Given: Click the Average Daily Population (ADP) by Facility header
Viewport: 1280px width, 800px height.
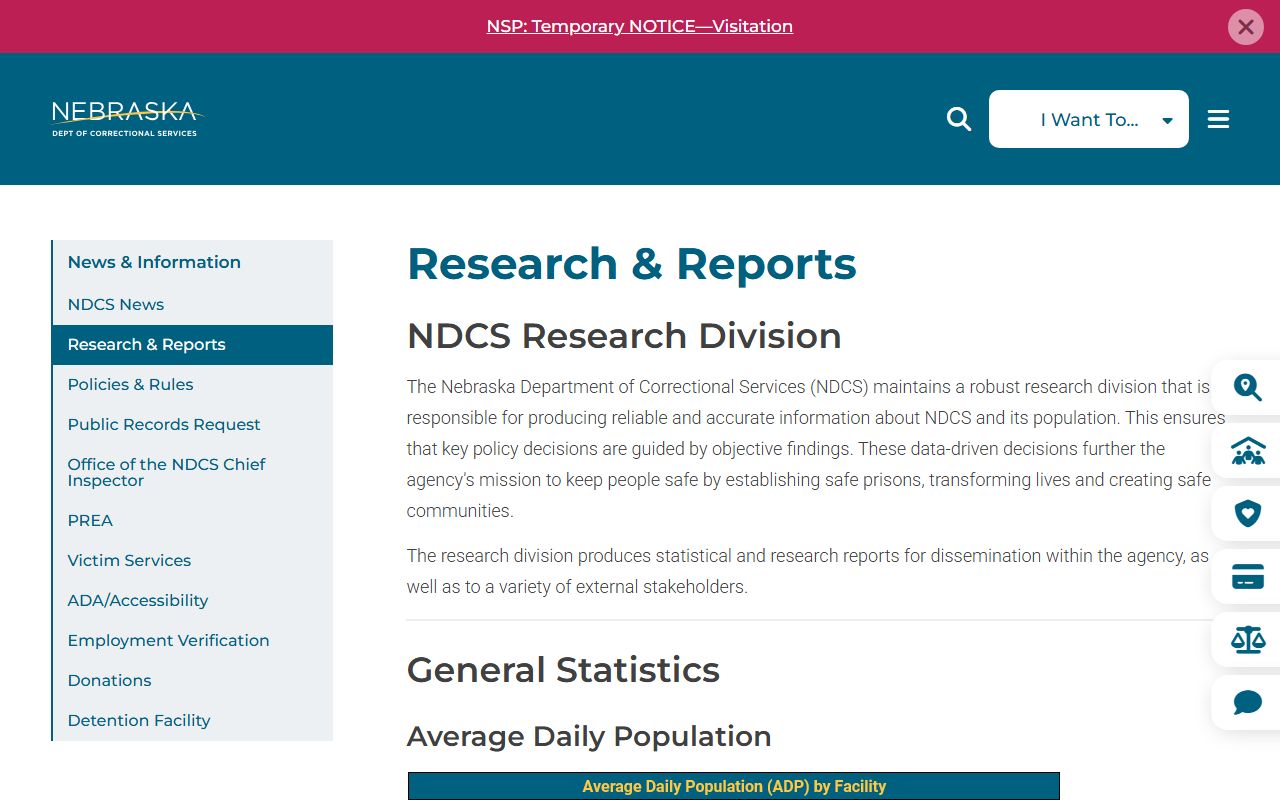Looking at the screenshot, I should pos(734,786).
